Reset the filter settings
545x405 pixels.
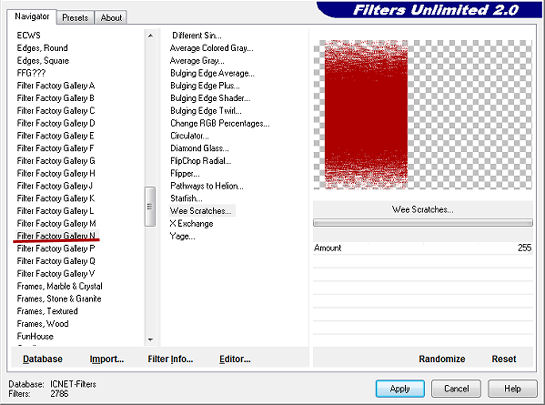504,359
